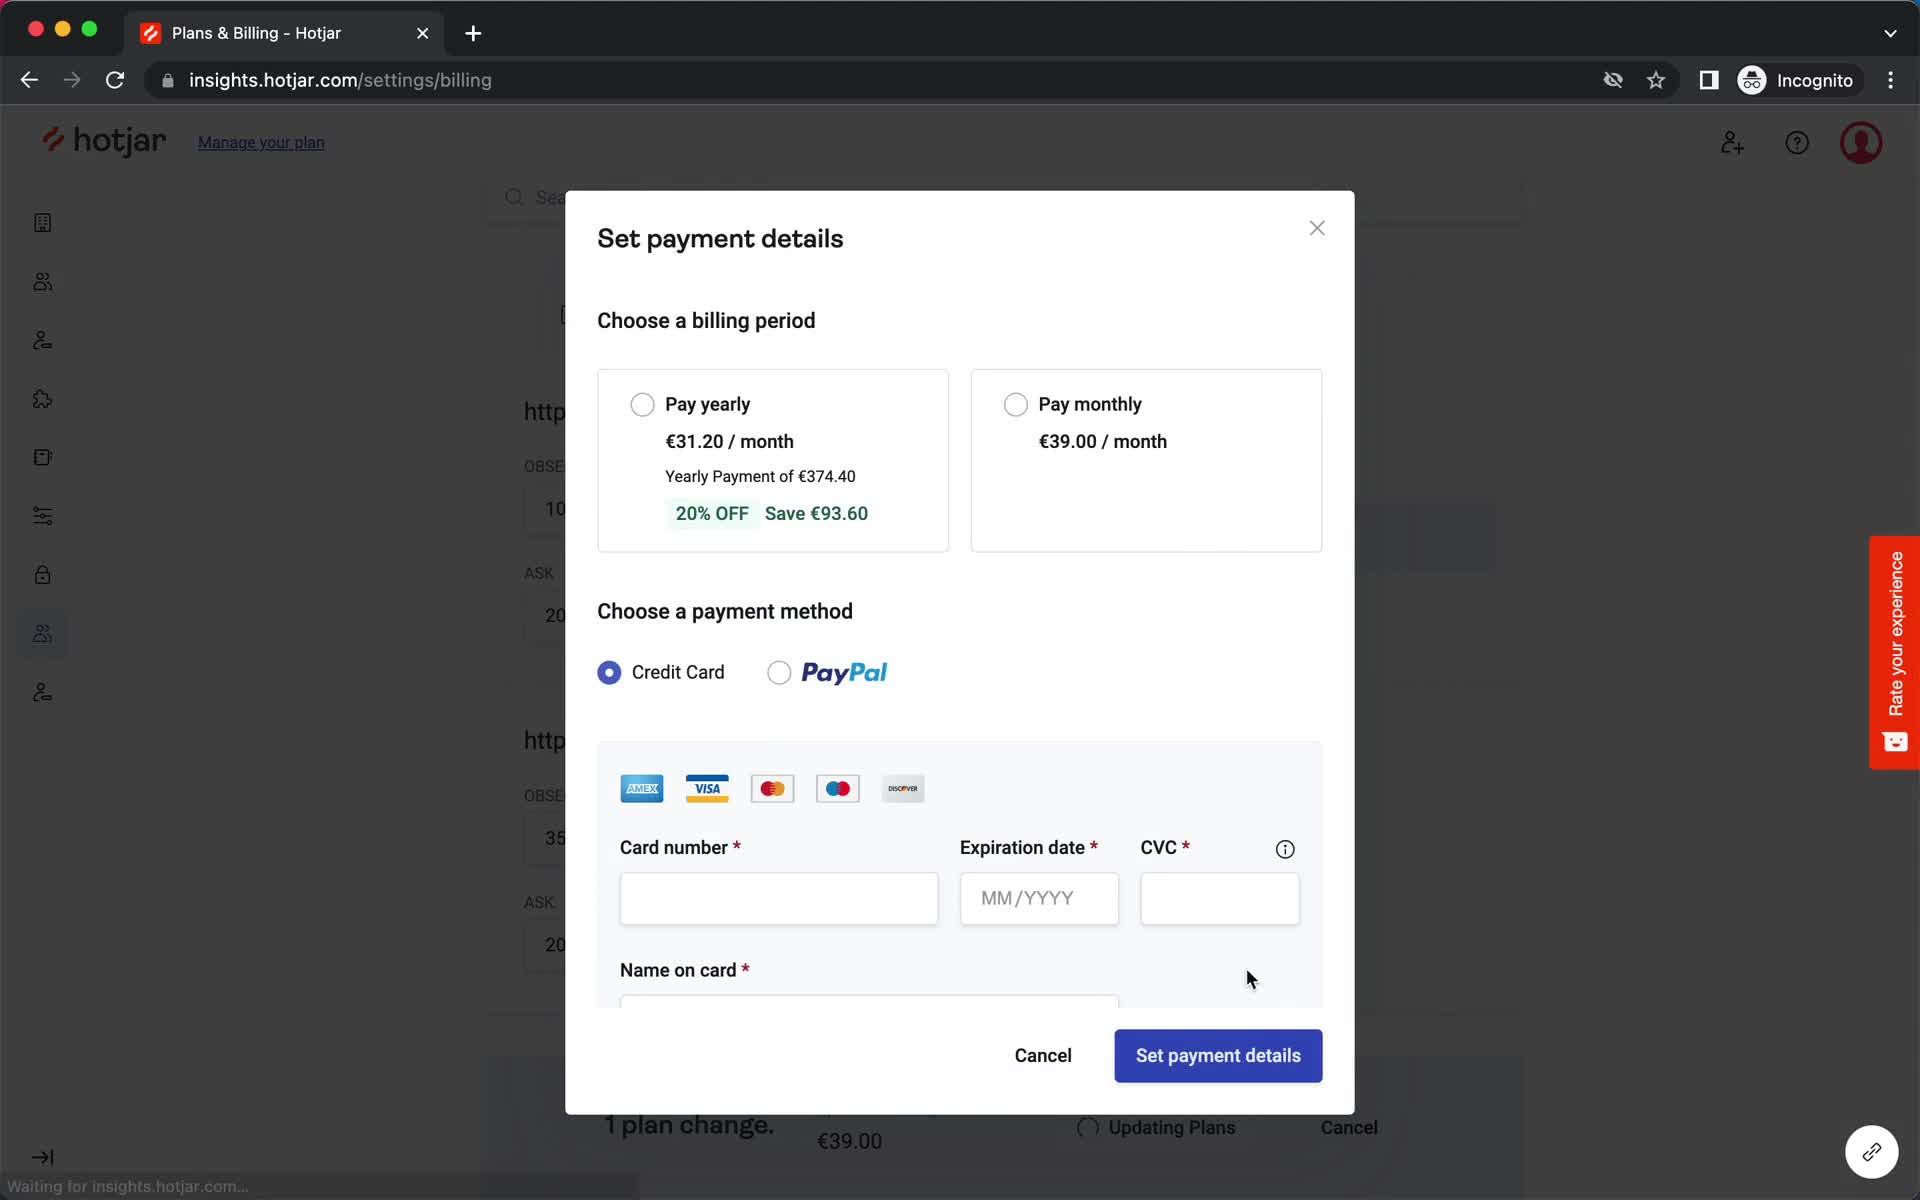This screenshot has width=1920, height=1200.
Task: Click the Help support icon
Action: (x=1797, y=142)
